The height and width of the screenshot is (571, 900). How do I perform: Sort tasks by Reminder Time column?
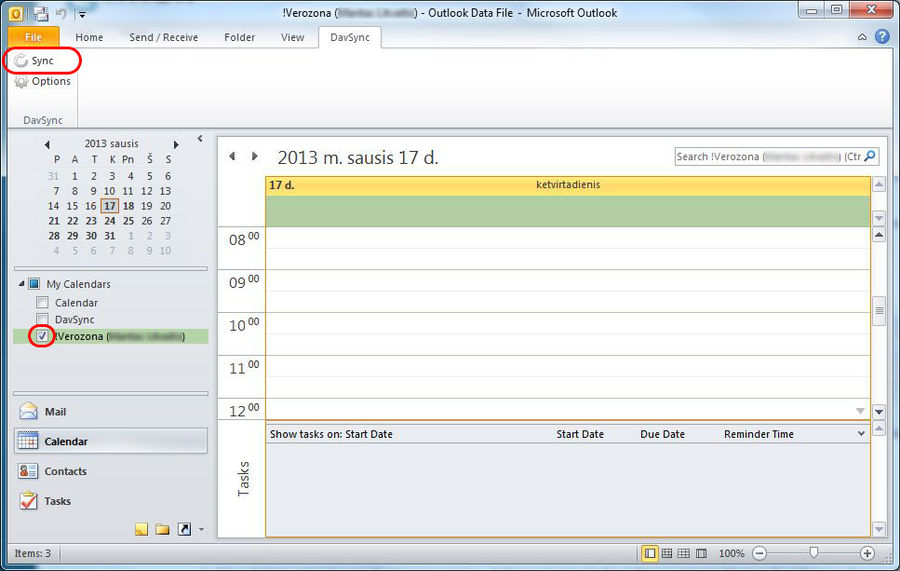pyautogui.click(x=758, y=434)
